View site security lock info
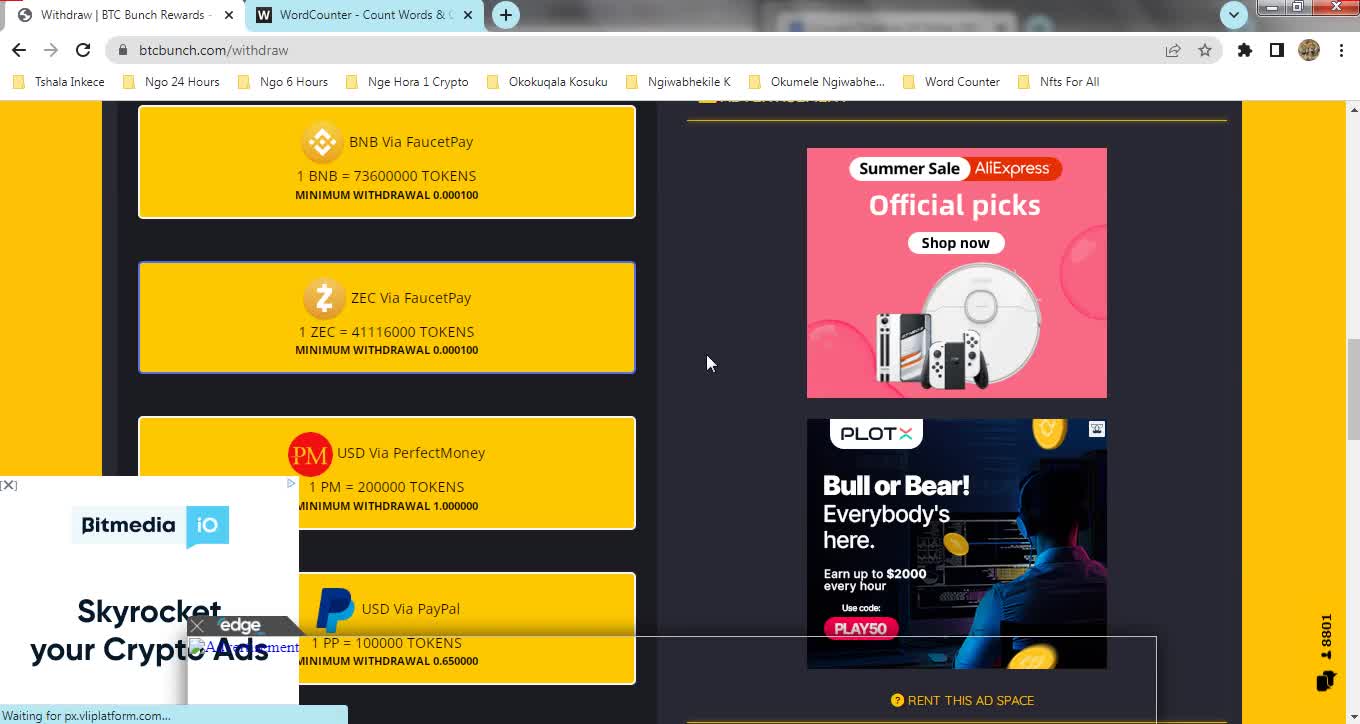 122,50
